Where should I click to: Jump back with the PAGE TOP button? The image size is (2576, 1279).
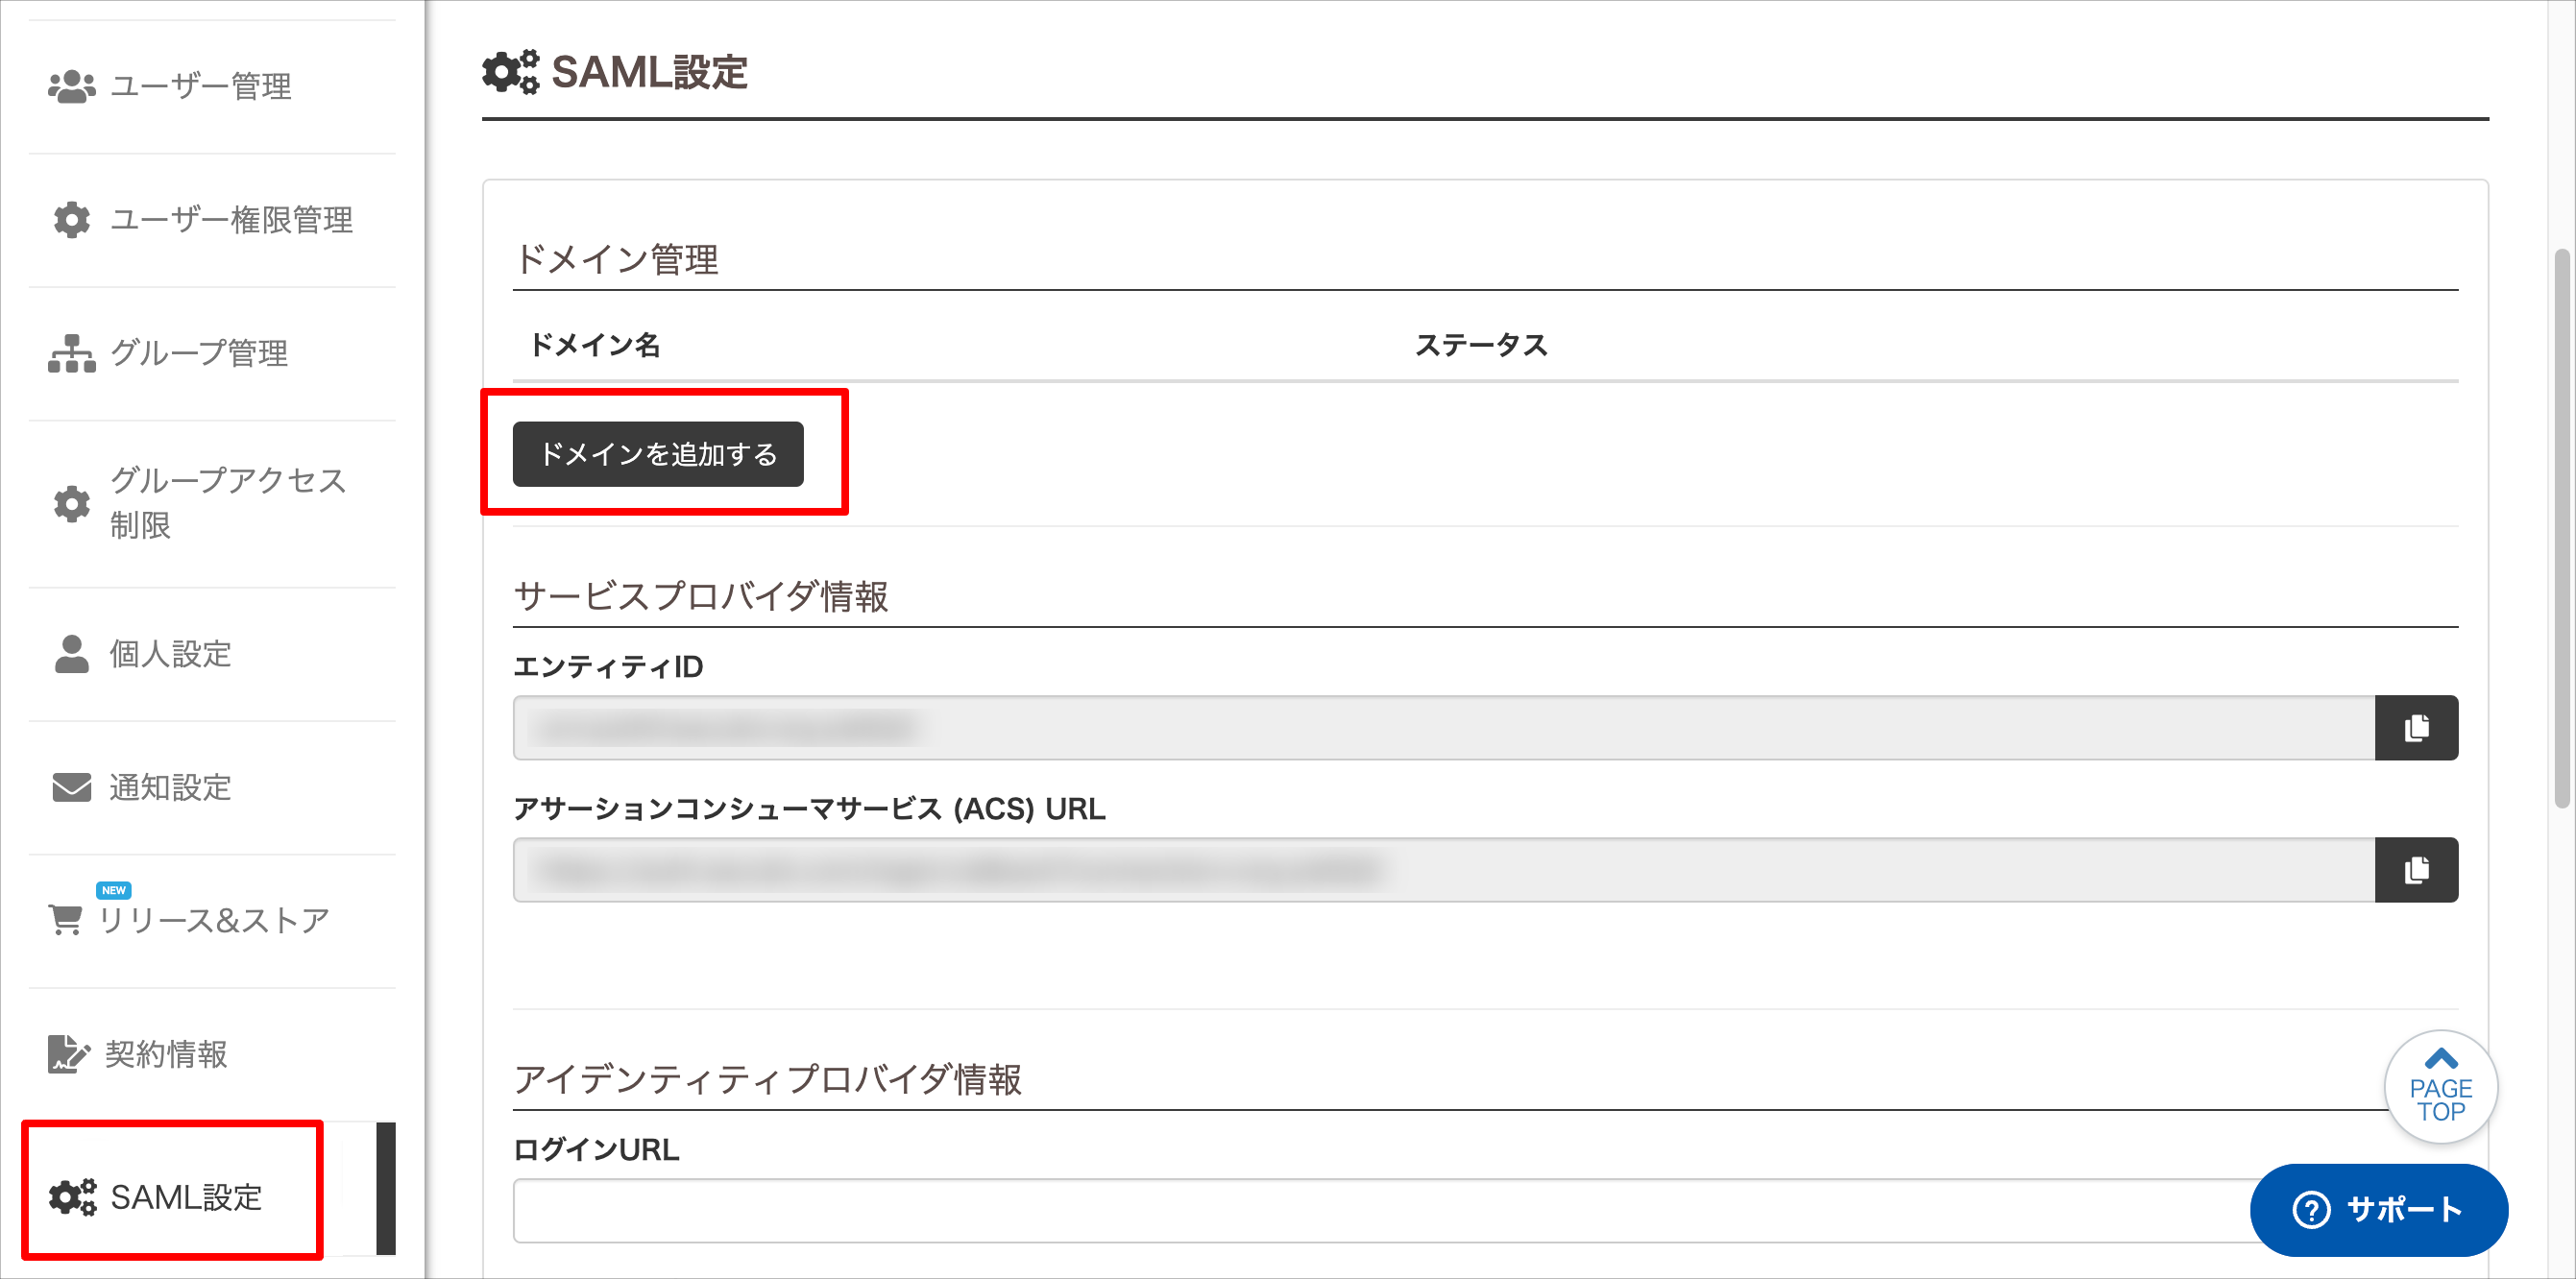coord(2441,1087)
